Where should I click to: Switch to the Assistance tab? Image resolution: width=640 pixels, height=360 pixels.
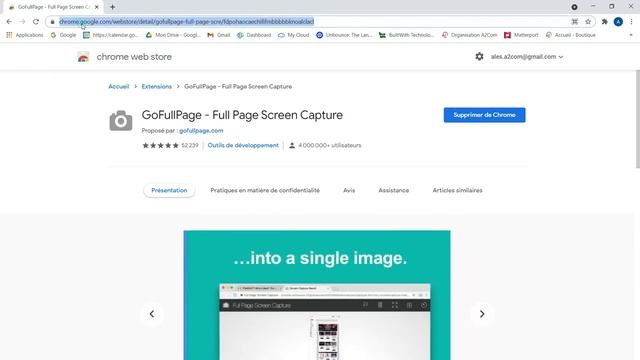click(x=393, y=190)
